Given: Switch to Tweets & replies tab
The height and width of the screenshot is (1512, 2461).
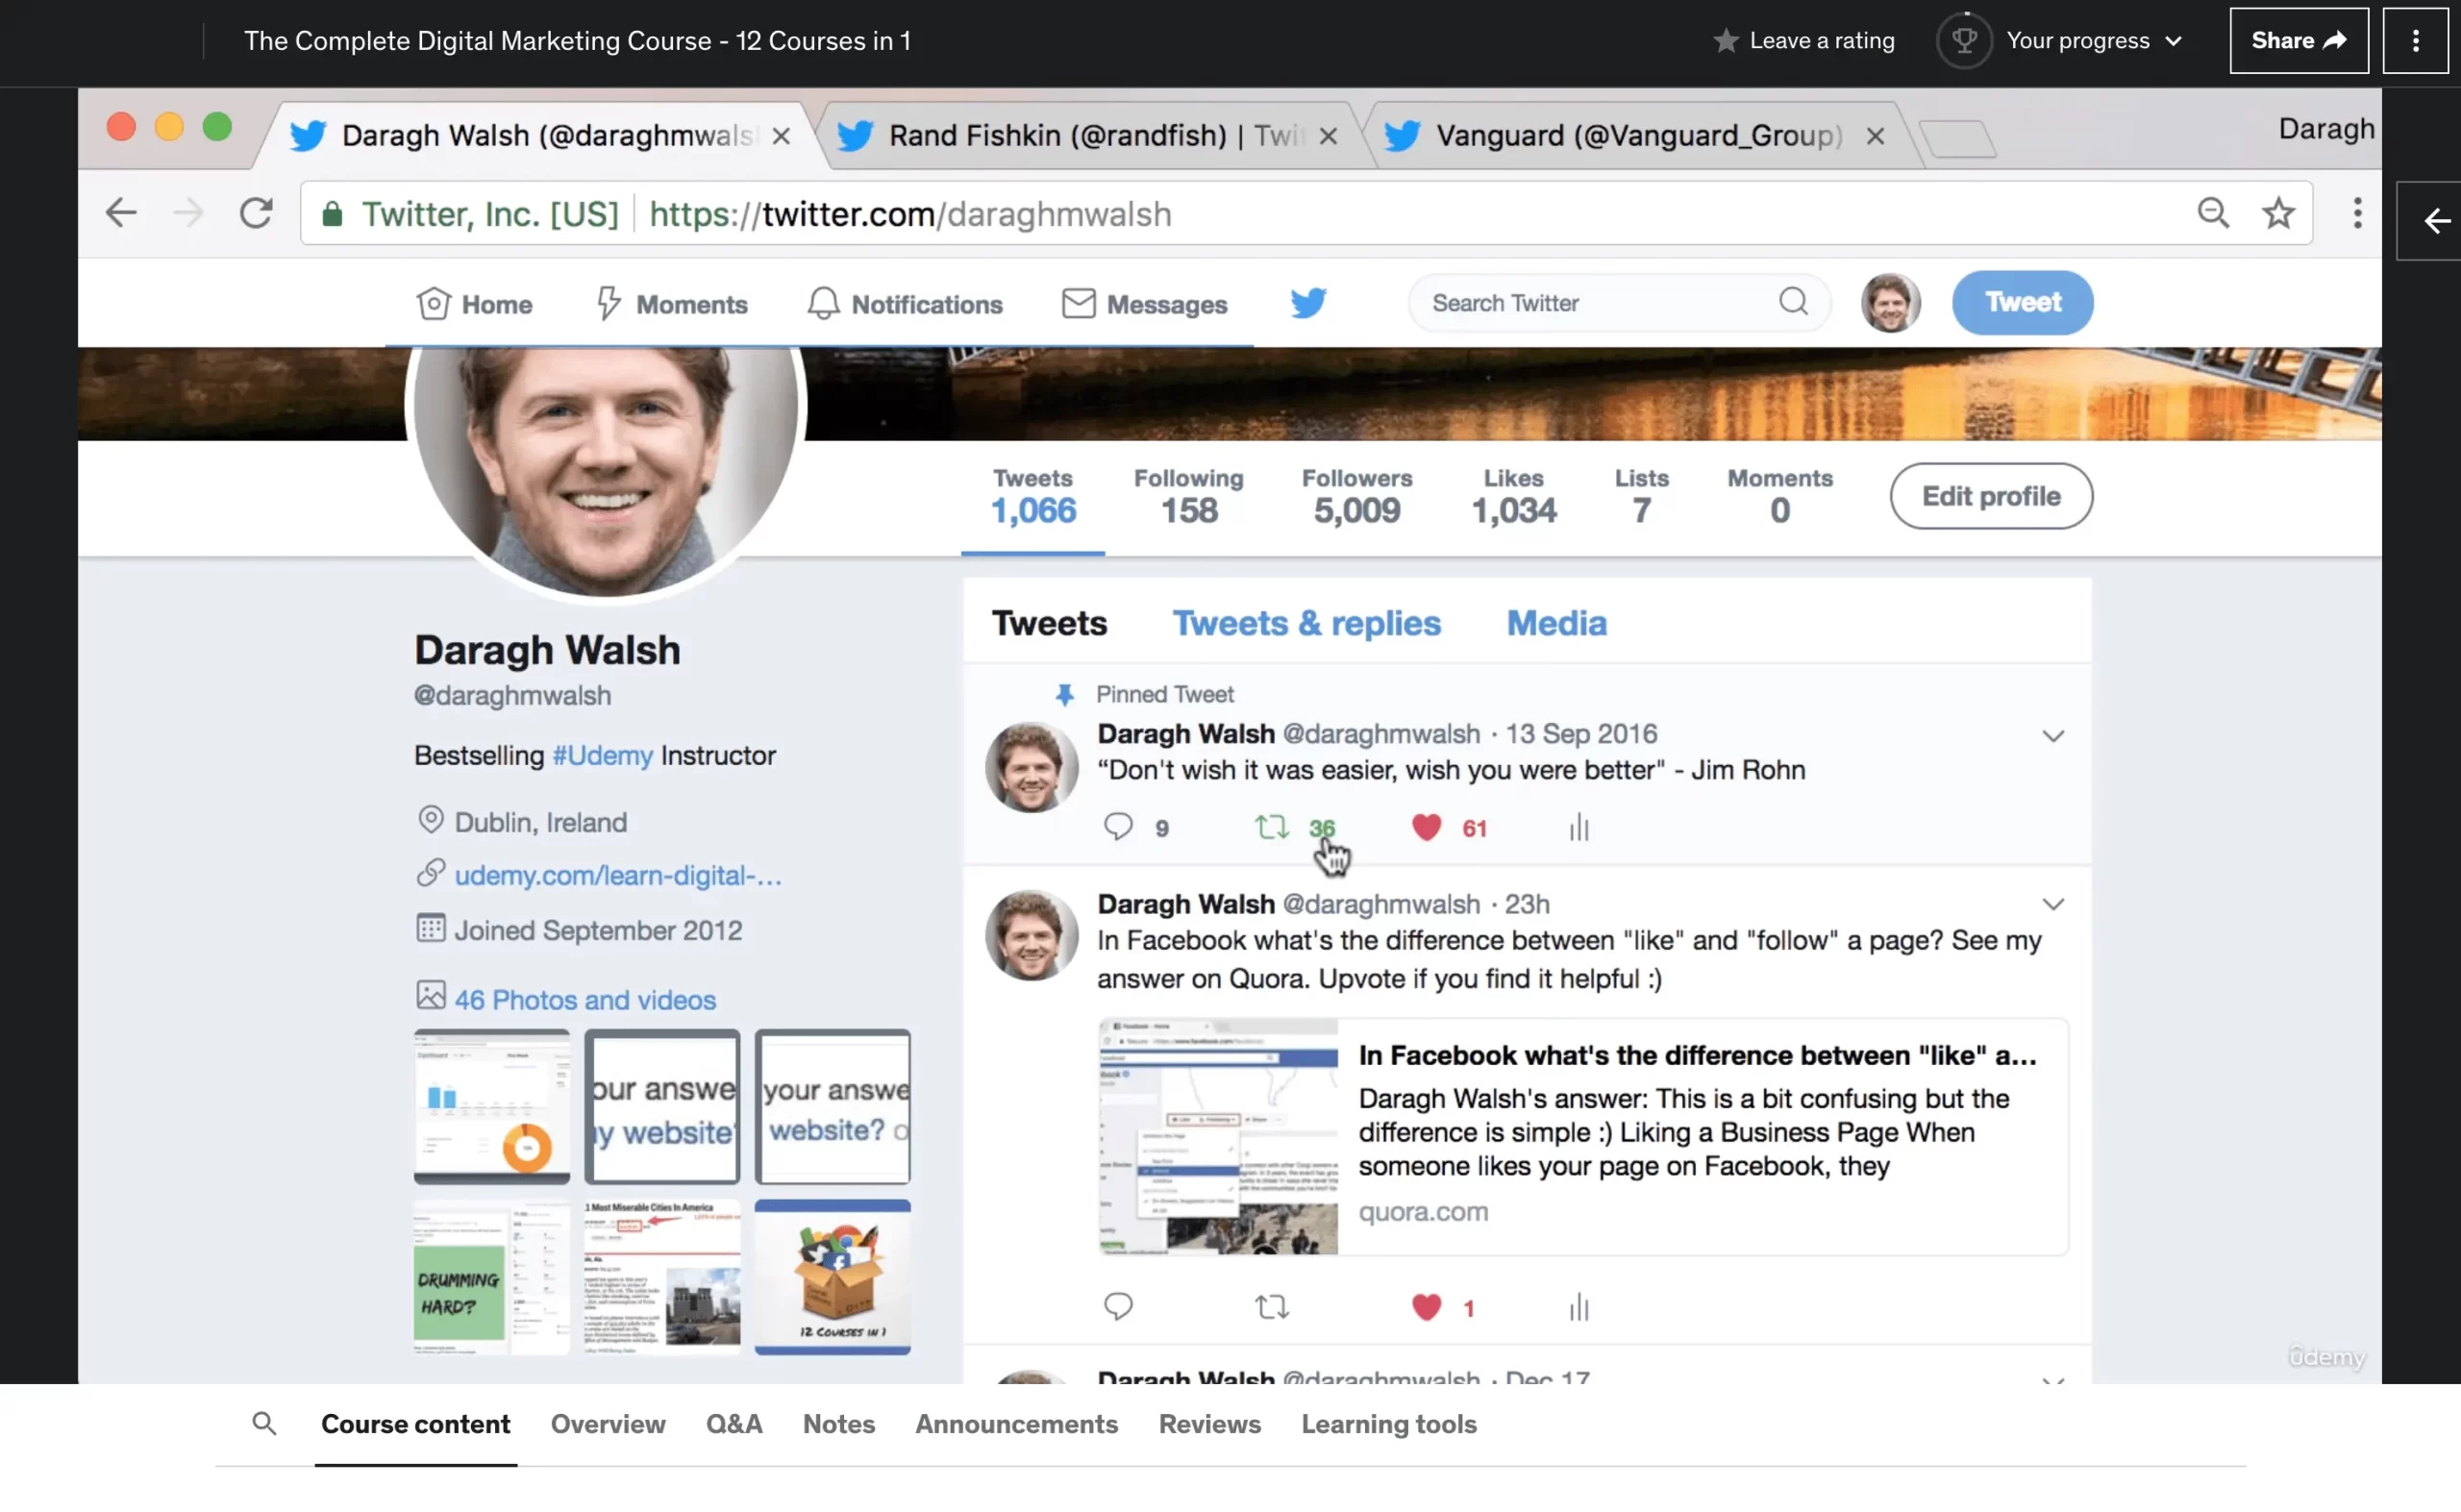Looking at the screenshot, I should click(x=1306, y=623).
